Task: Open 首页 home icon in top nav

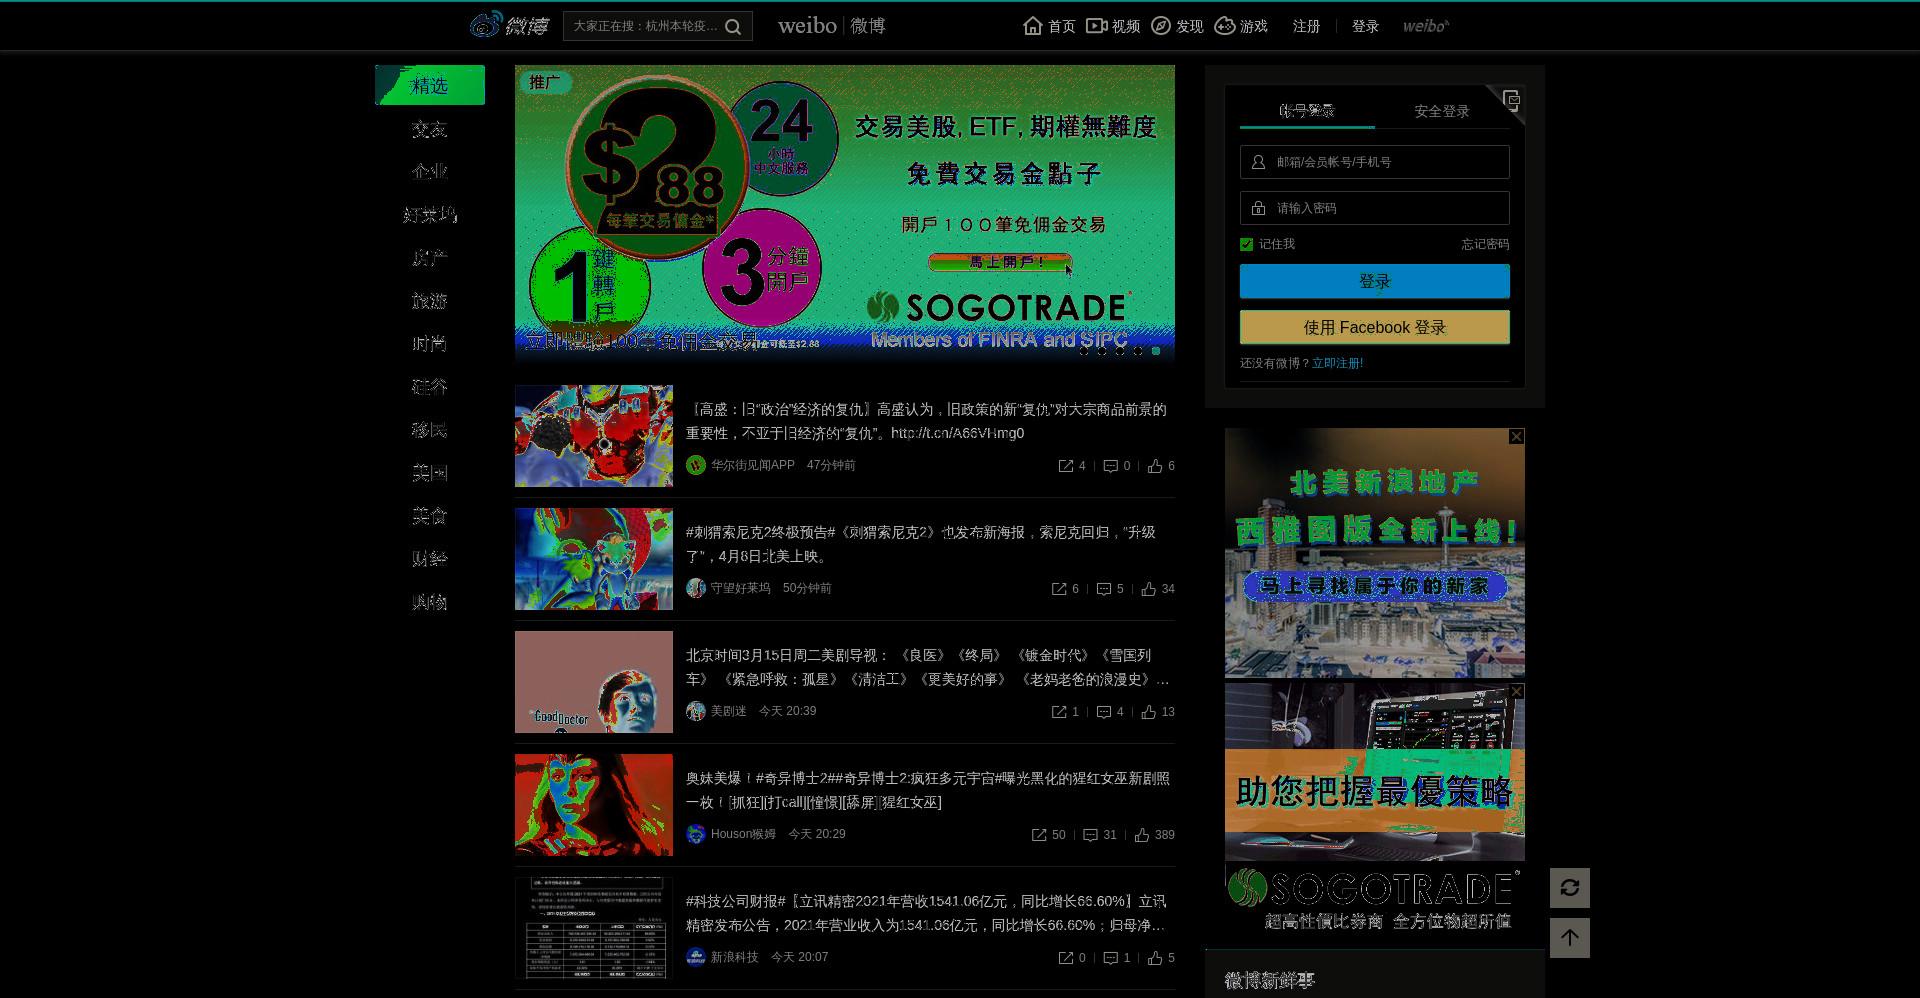Action: point(1033,26)
